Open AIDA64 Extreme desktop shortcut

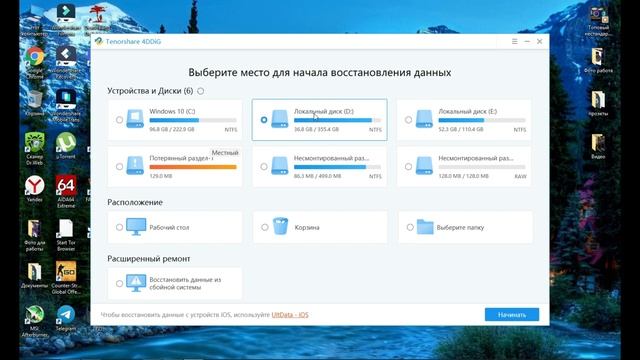pyautogui.click(x=66, y=186)
